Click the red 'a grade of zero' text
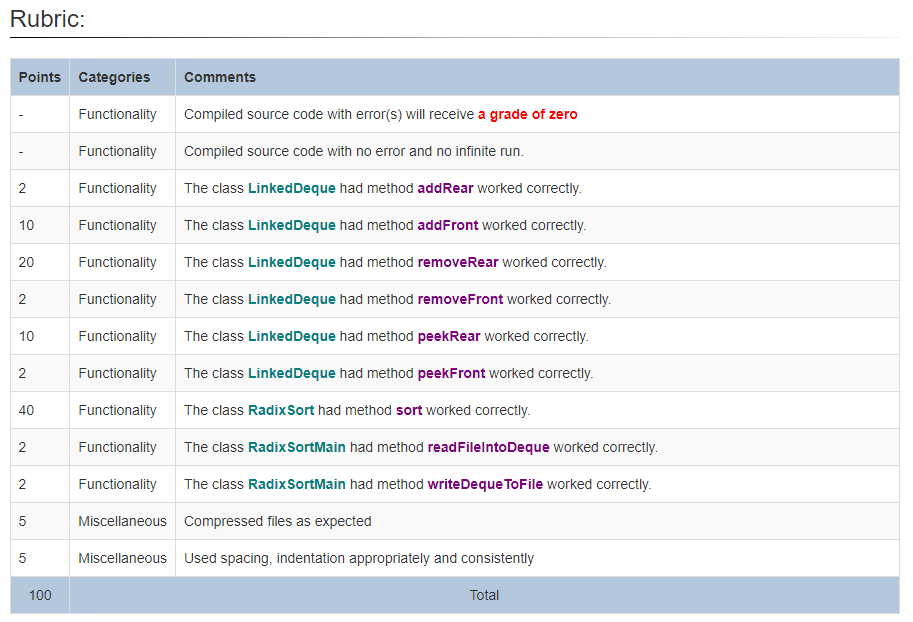The height and width of the screenshot is (622, 913). tap(528, 114)
